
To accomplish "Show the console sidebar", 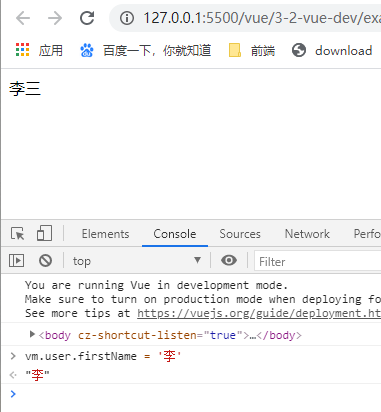I will click(x=16, y=260).
